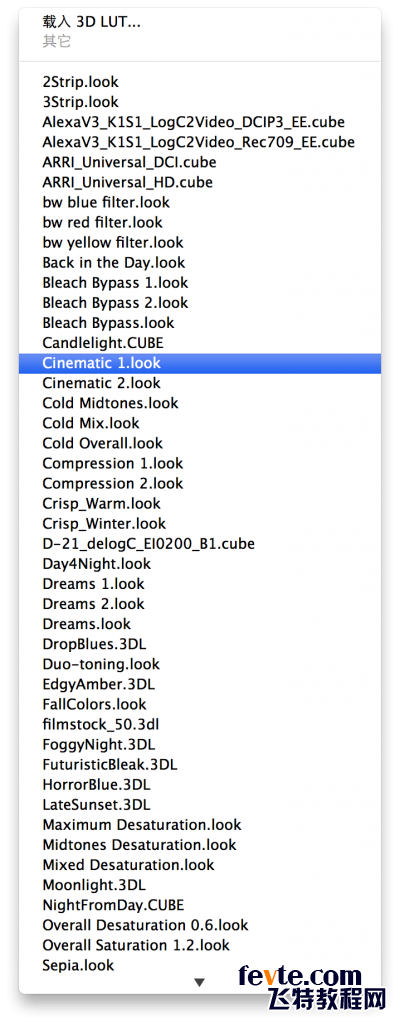Choose Cold Midtones.look
Viewport: 400px width, 1024px height.
[x=199, y=403]
